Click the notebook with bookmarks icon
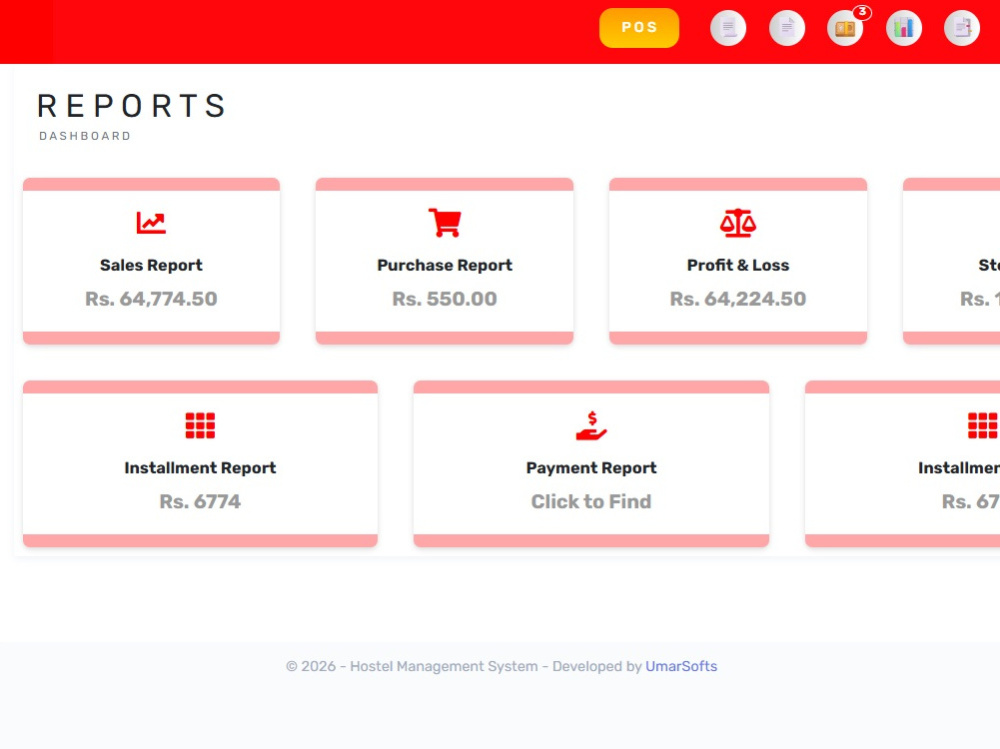 [x=962, y=28]
